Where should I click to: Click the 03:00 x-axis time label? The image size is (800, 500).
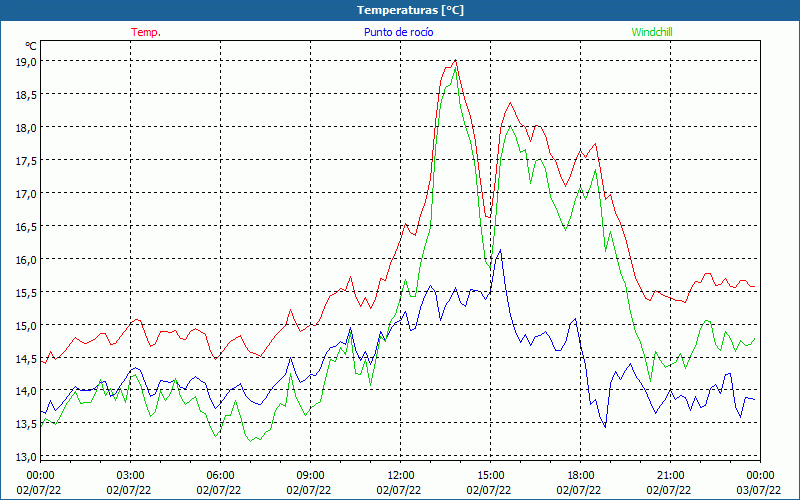pos(130,476)
